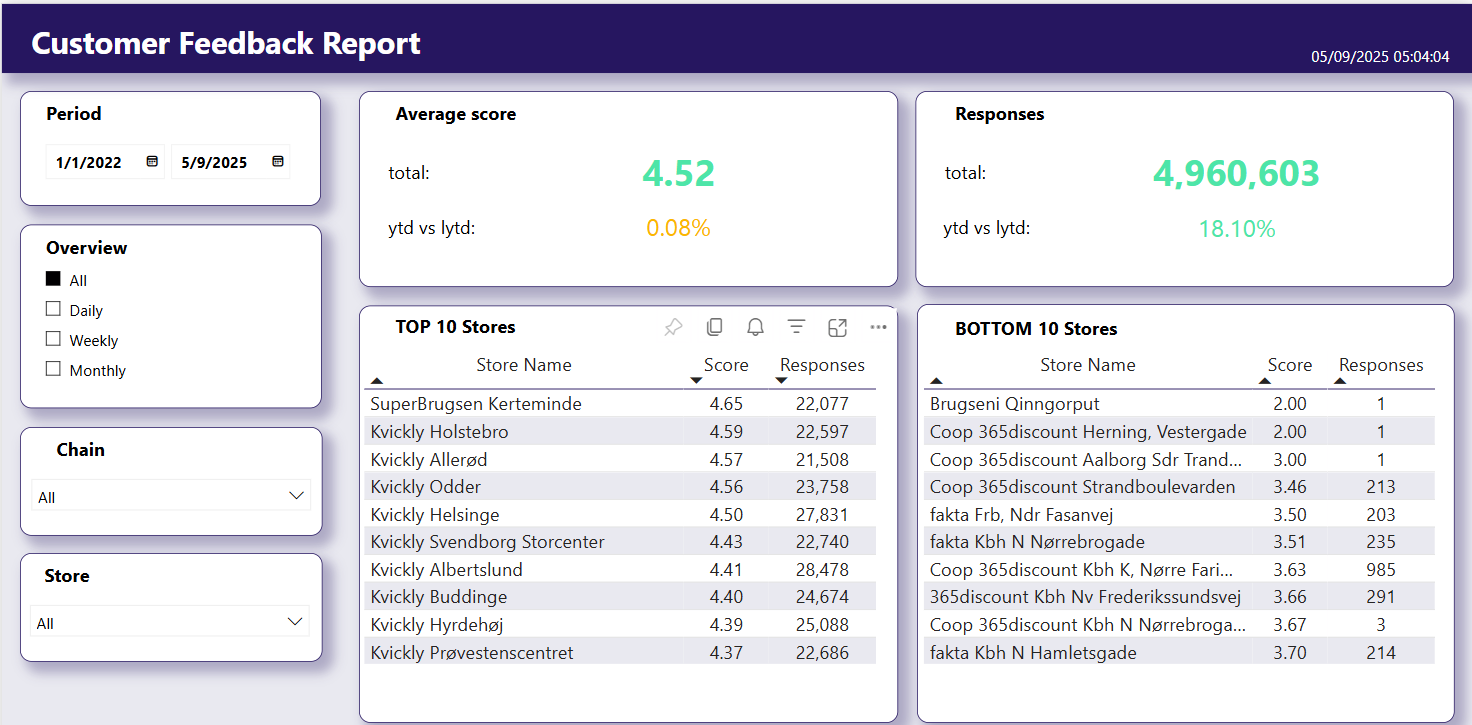Screen dimensions: 1472x725
Task: Check the Monthly overview option
Action: click(53, 369)
